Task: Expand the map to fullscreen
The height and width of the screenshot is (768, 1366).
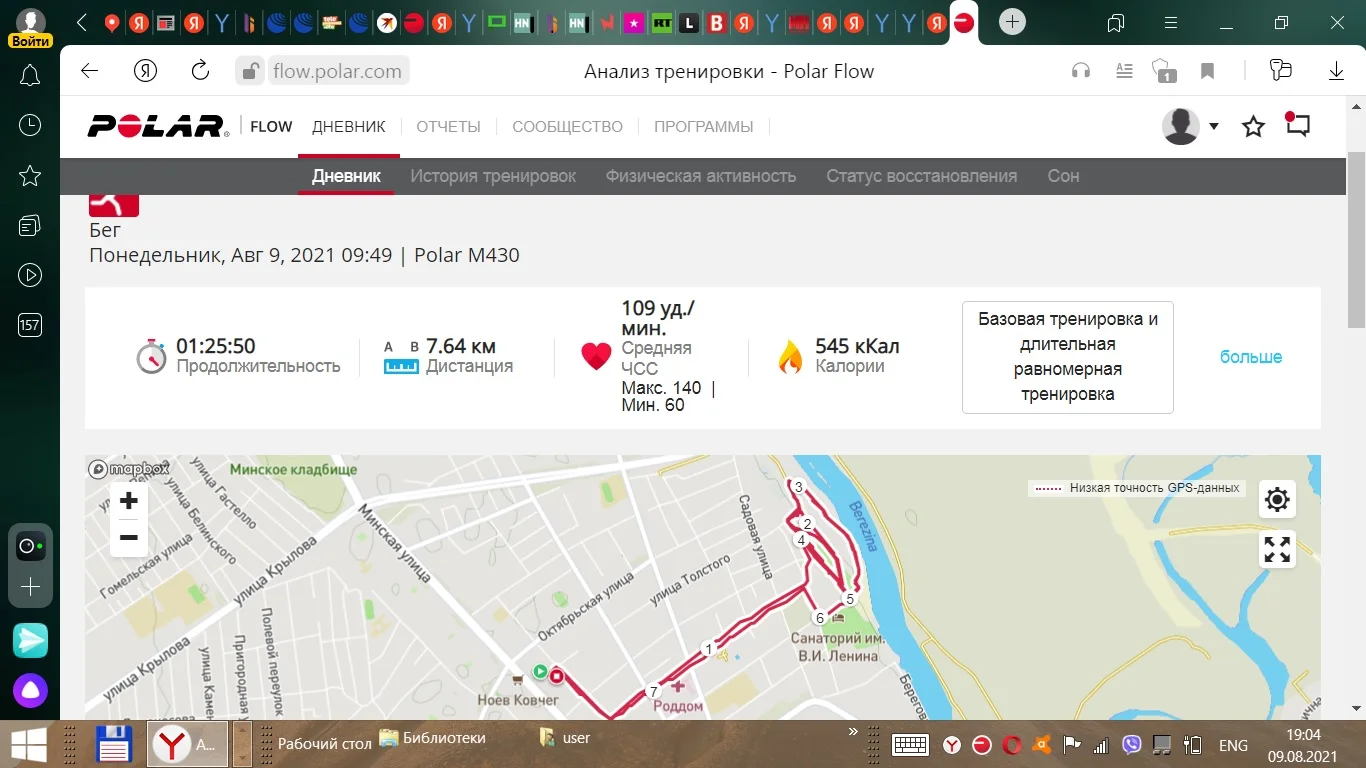Action: point(1277,549)
